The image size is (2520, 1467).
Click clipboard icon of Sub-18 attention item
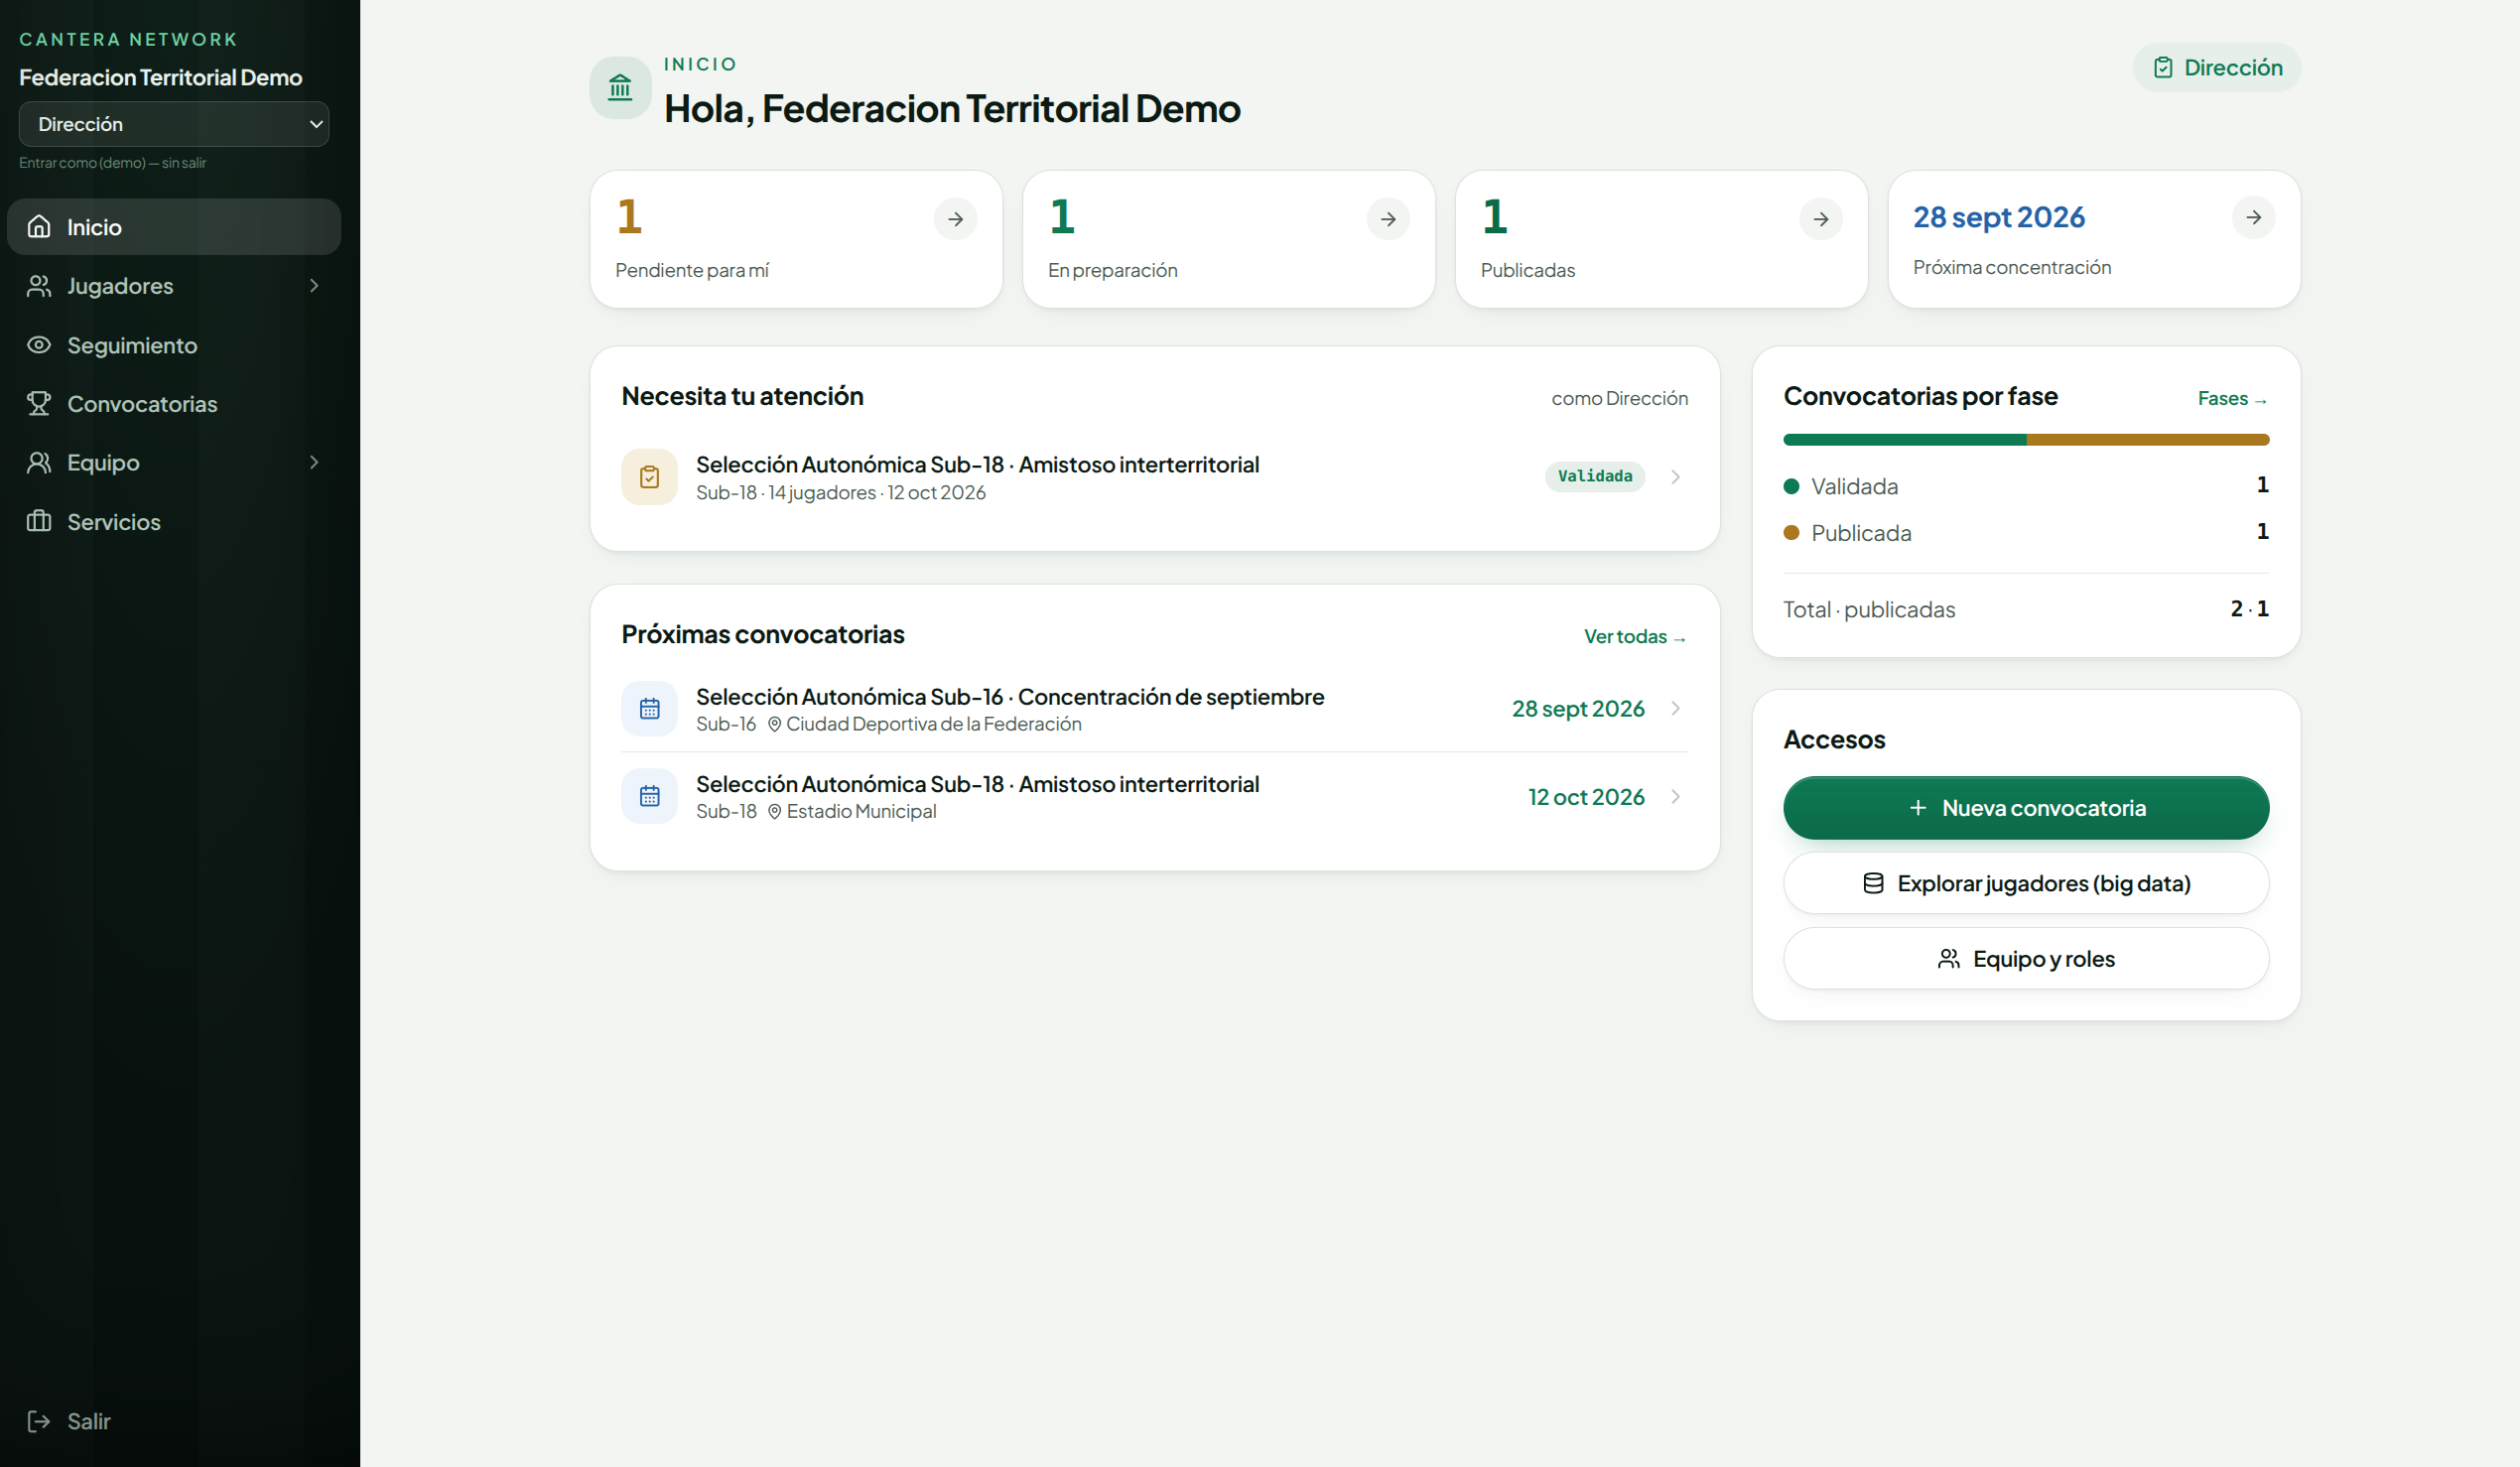click(650, 477)
